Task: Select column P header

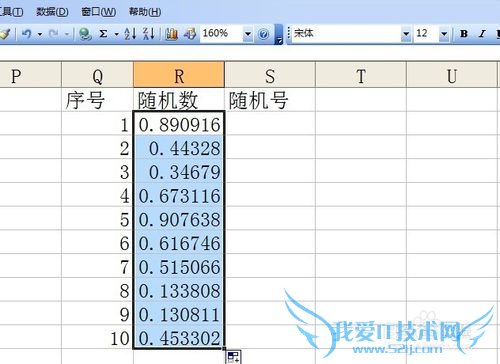Action: tap(30, 75)
